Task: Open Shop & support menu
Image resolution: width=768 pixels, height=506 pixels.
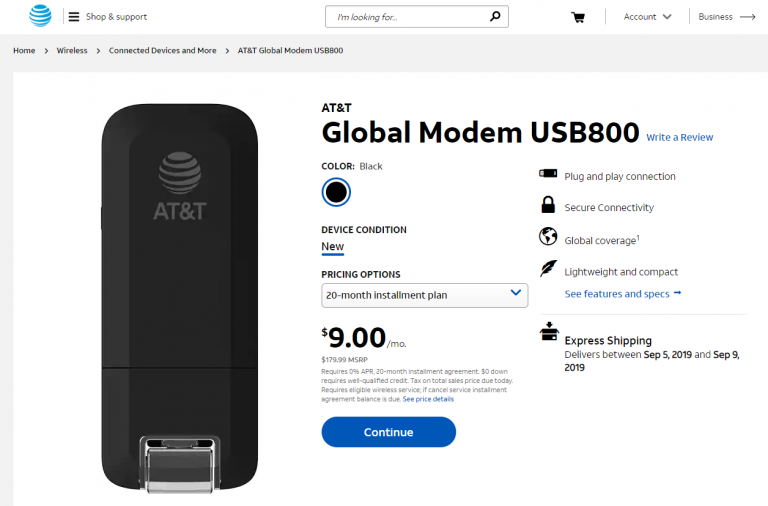Action: pyautogui.click(x=116, y=17)
